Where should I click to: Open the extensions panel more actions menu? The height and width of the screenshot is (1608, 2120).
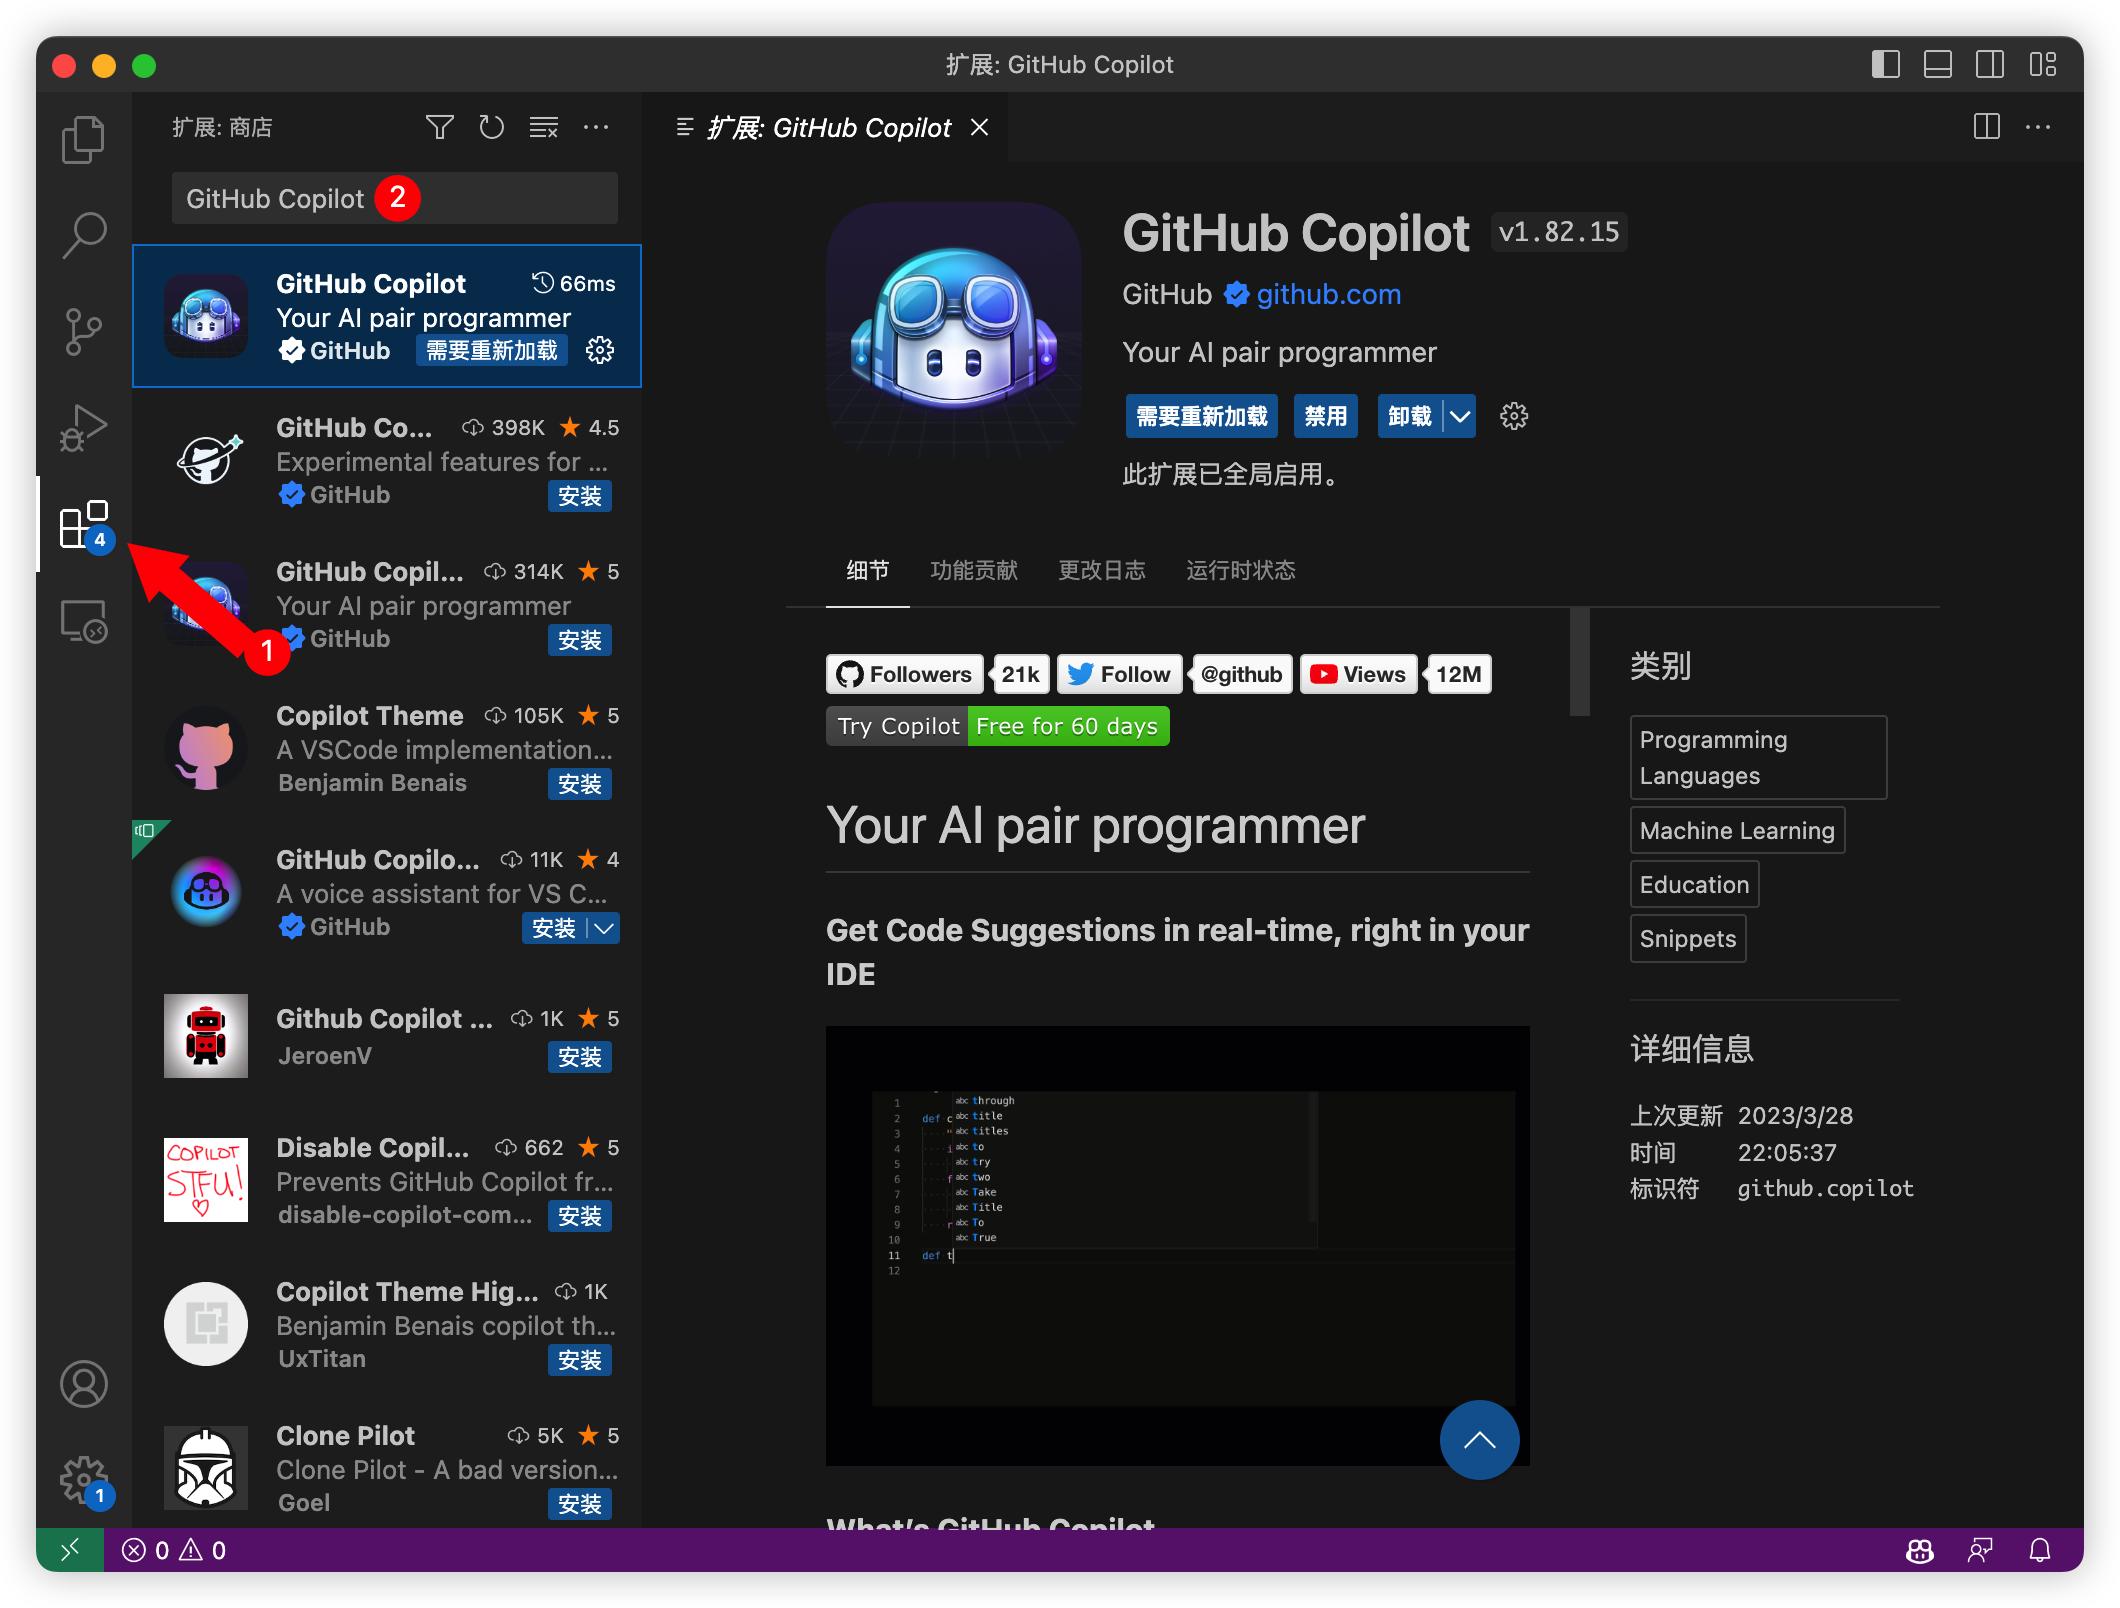coord(597,127)
